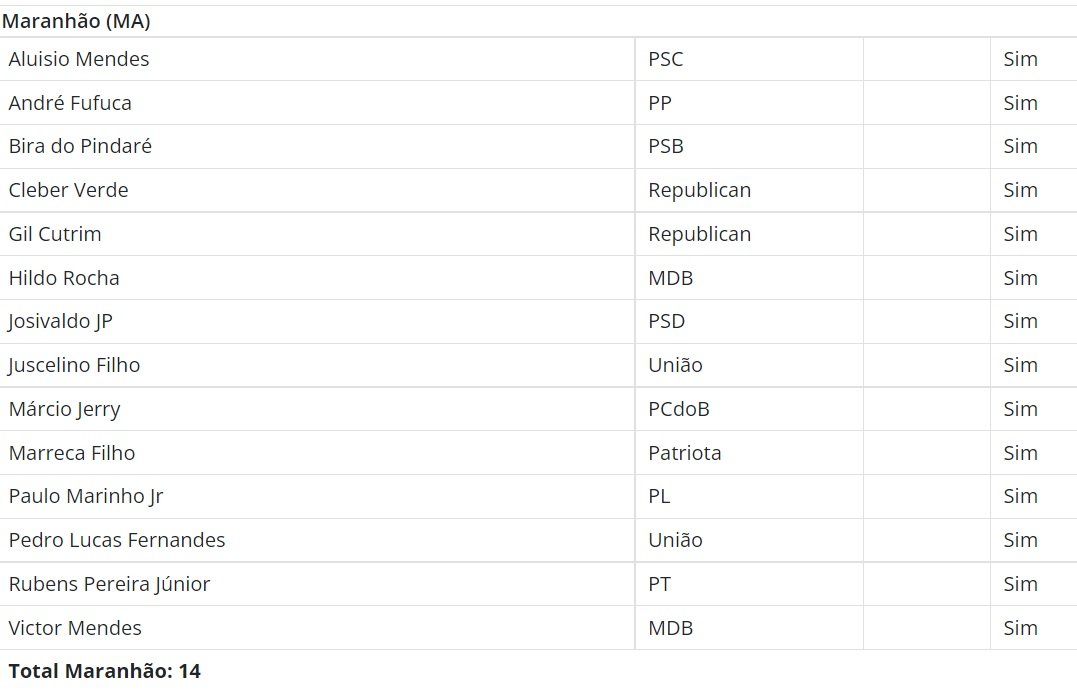1077x691 pixels.
Task: Click Aluisio Mendes's PSC party cell
Action: point(749,59)
